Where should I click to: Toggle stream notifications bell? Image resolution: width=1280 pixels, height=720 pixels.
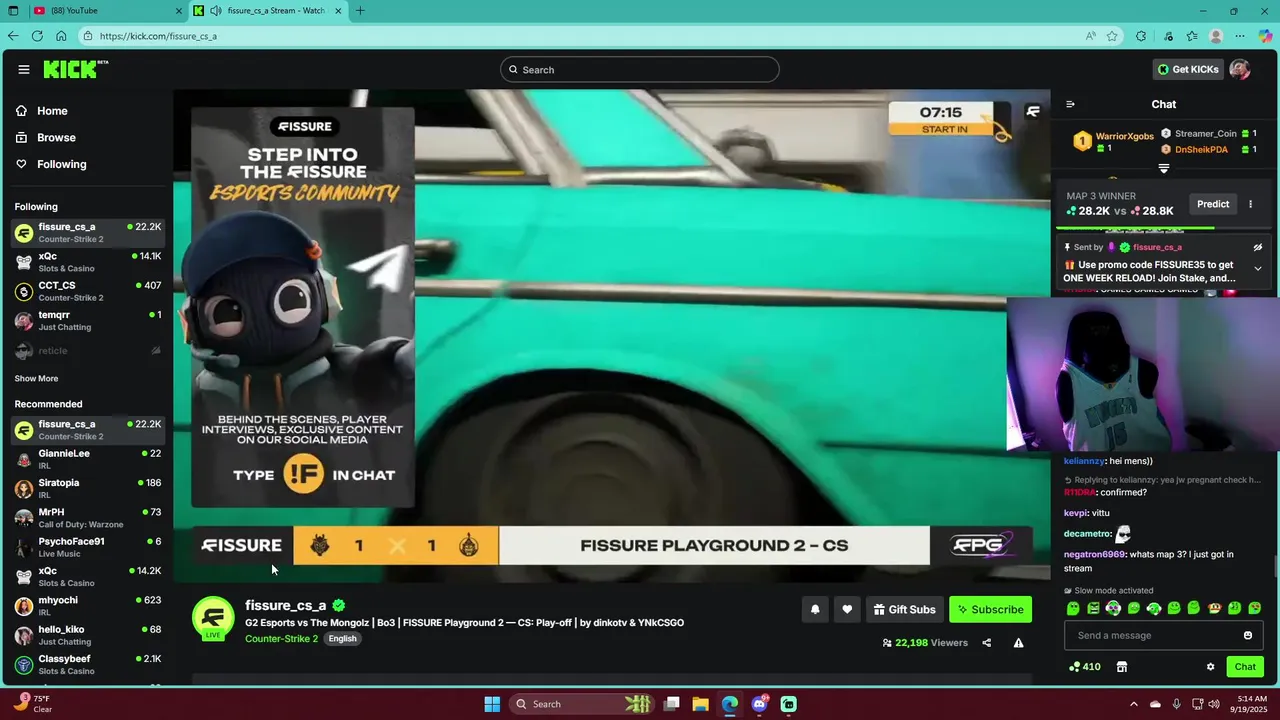click(x=815, y=609)
